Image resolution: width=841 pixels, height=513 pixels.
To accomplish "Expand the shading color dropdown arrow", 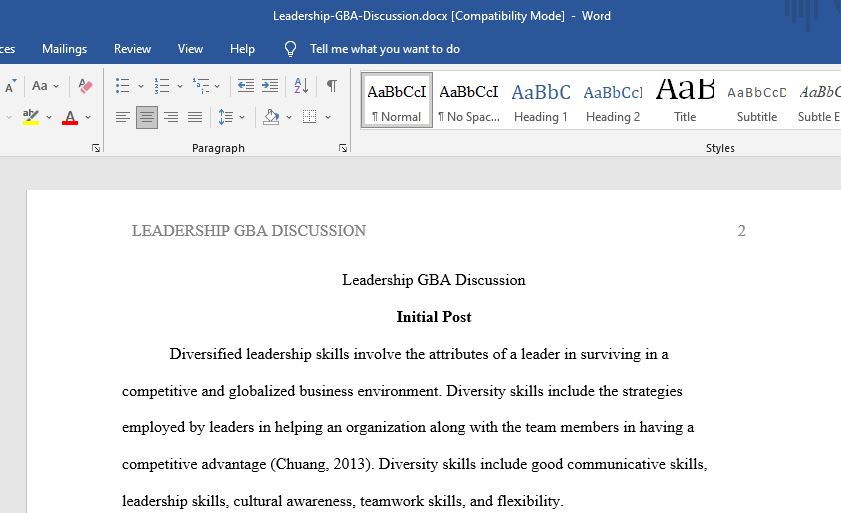I will [x=289, y=117].
